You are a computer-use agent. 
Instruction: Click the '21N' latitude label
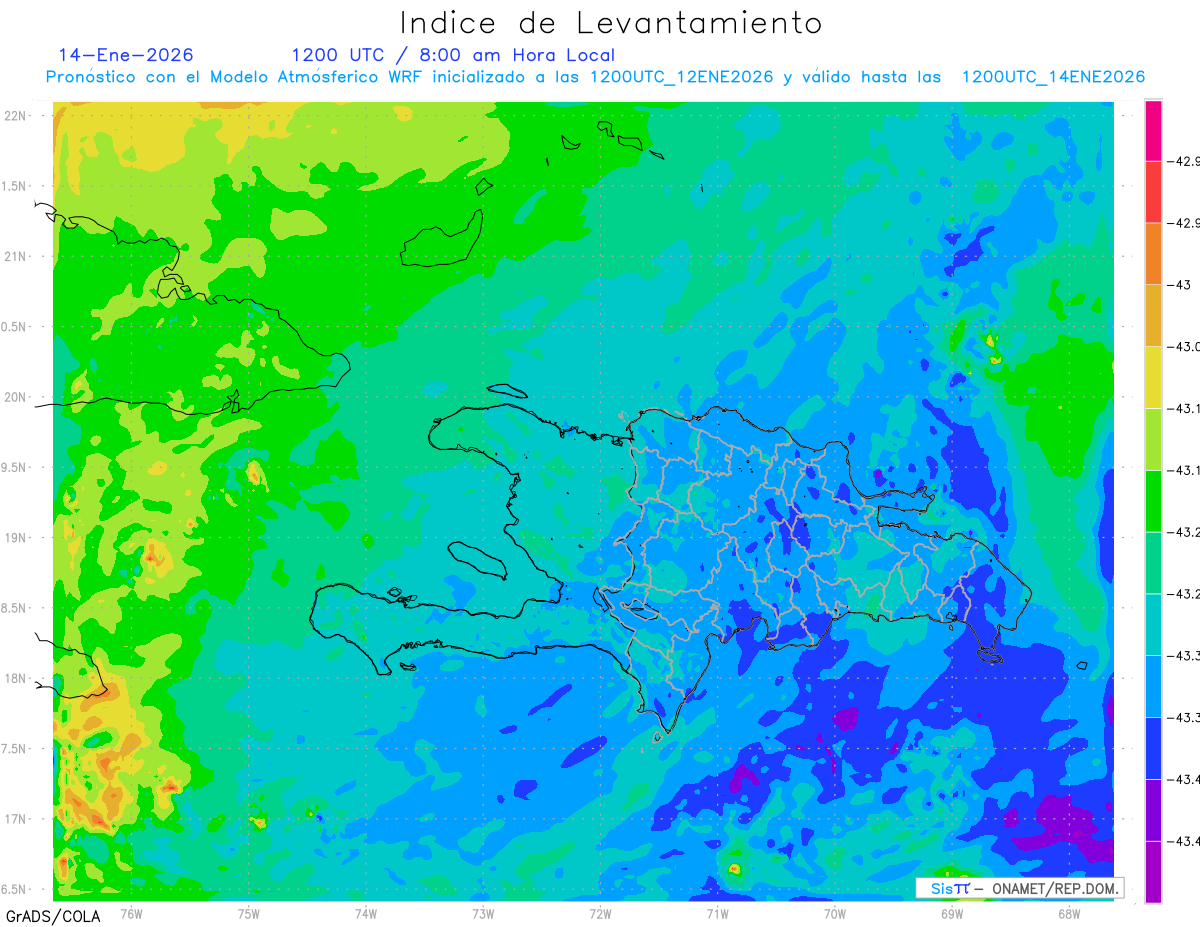click(16, 257)
